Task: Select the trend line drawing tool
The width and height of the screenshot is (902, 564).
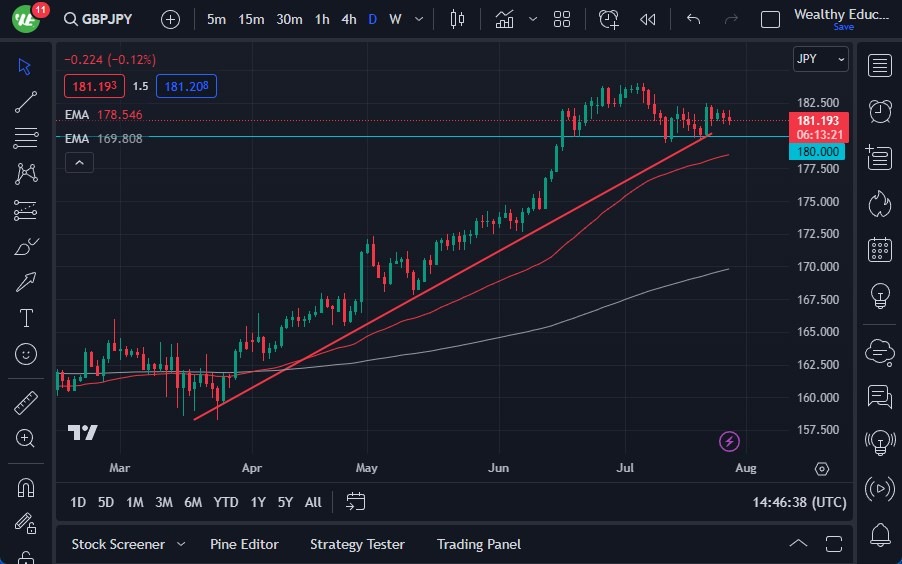Action: [x=26, y=101]
